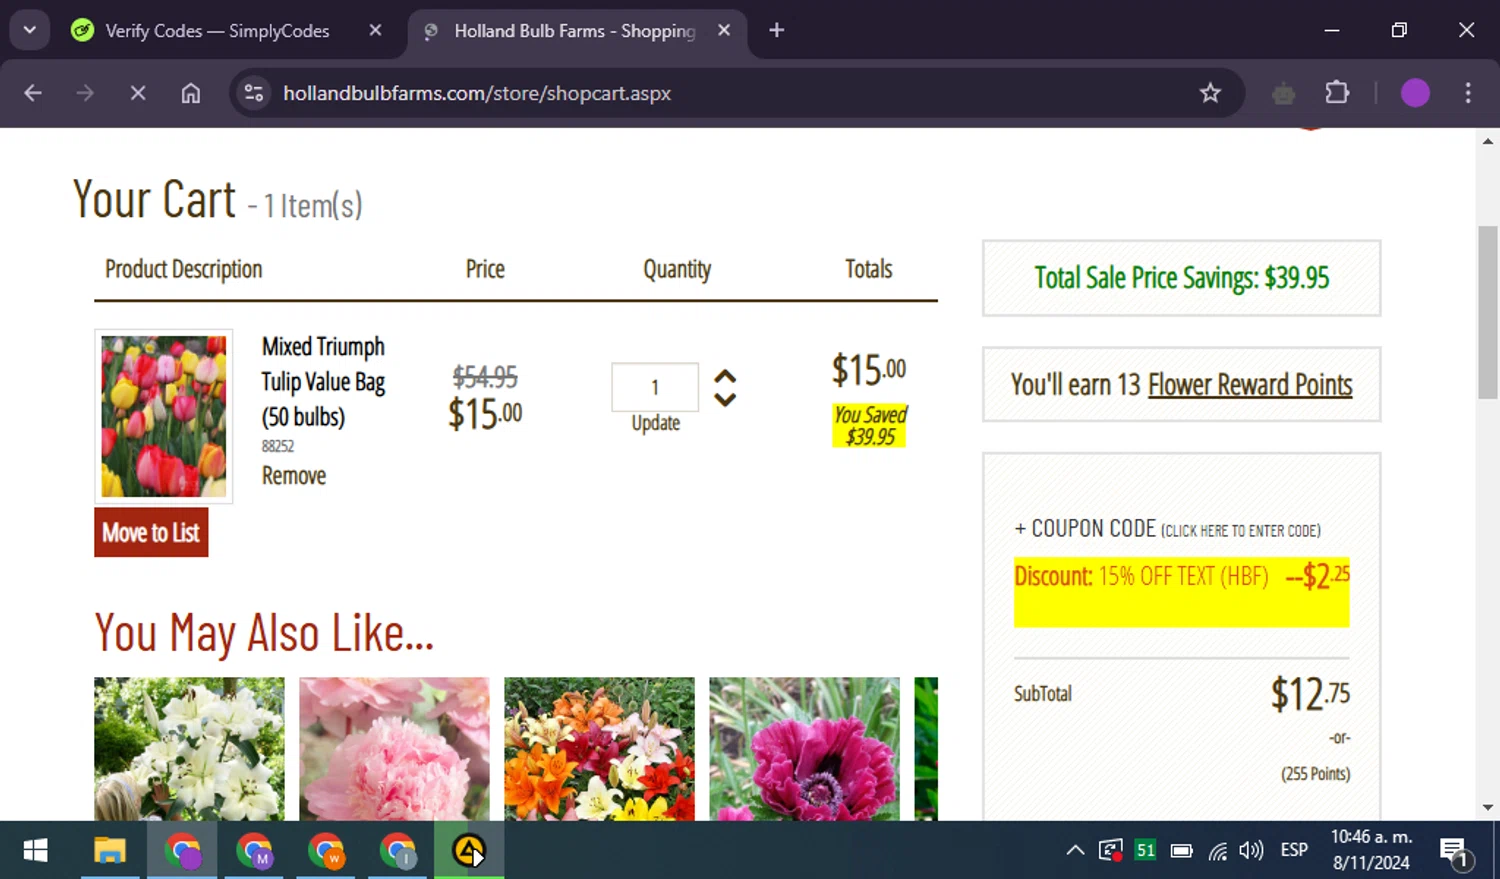Open the battery status tray icon
This screenshot has height=879, width=1500.
coord(1181,850)
